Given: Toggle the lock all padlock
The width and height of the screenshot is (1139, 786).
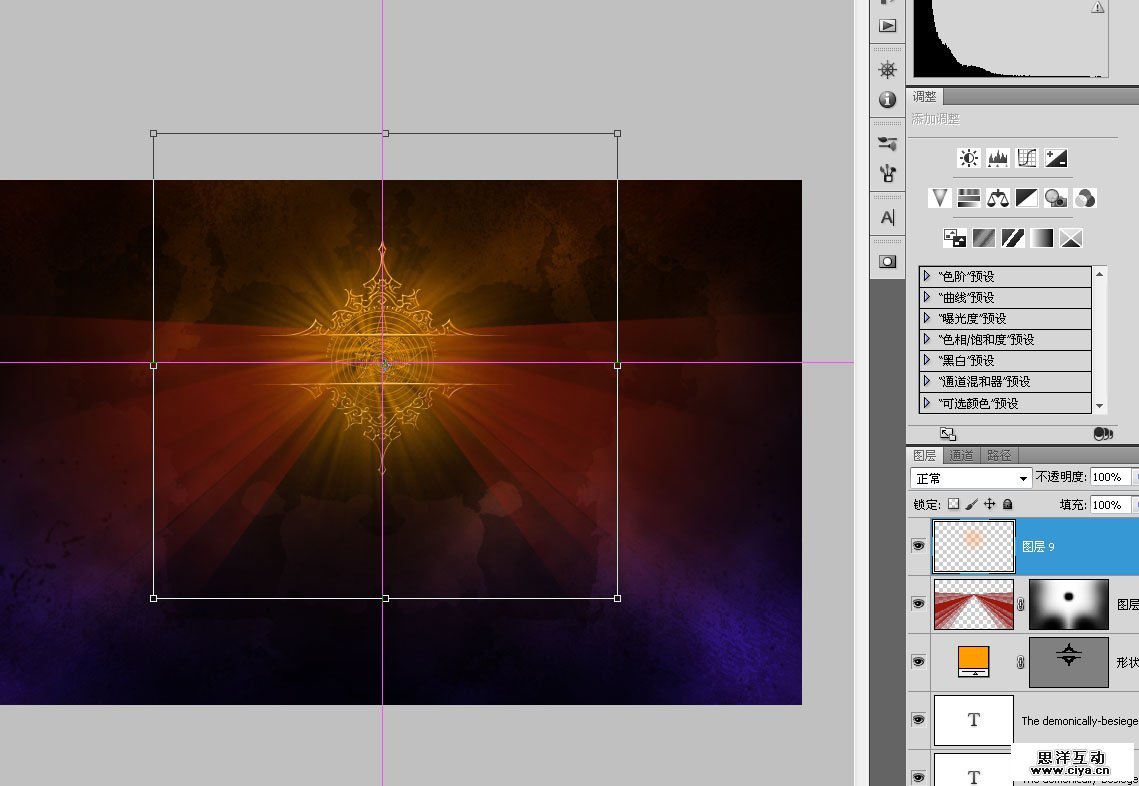Looking at the screenshot, I should tap(1007, 505).
